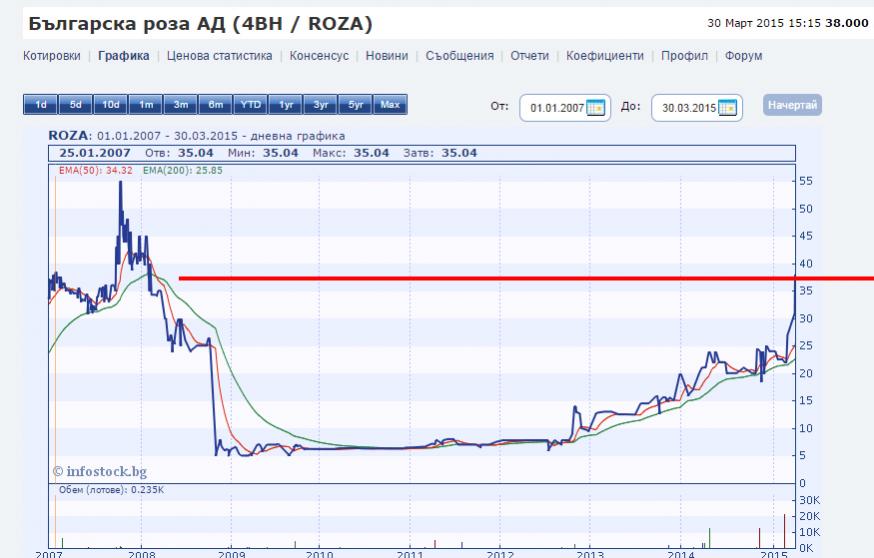Click the 25.01.2007 date in the data bar
The height and width of the screenshot is (558, 874).
pyautogui.click(x=95, y=153)
